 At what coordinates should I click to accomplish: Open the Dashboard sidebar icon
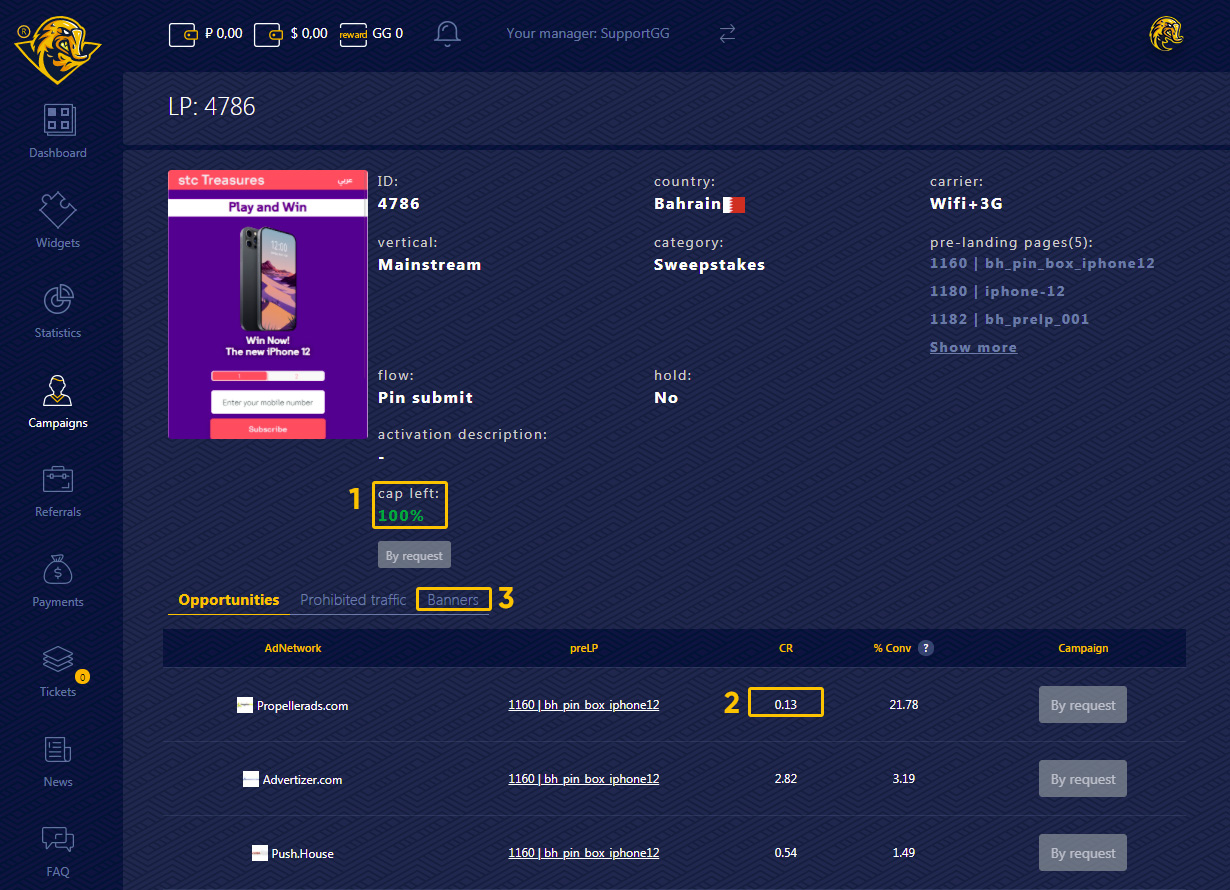pos(58,120)
